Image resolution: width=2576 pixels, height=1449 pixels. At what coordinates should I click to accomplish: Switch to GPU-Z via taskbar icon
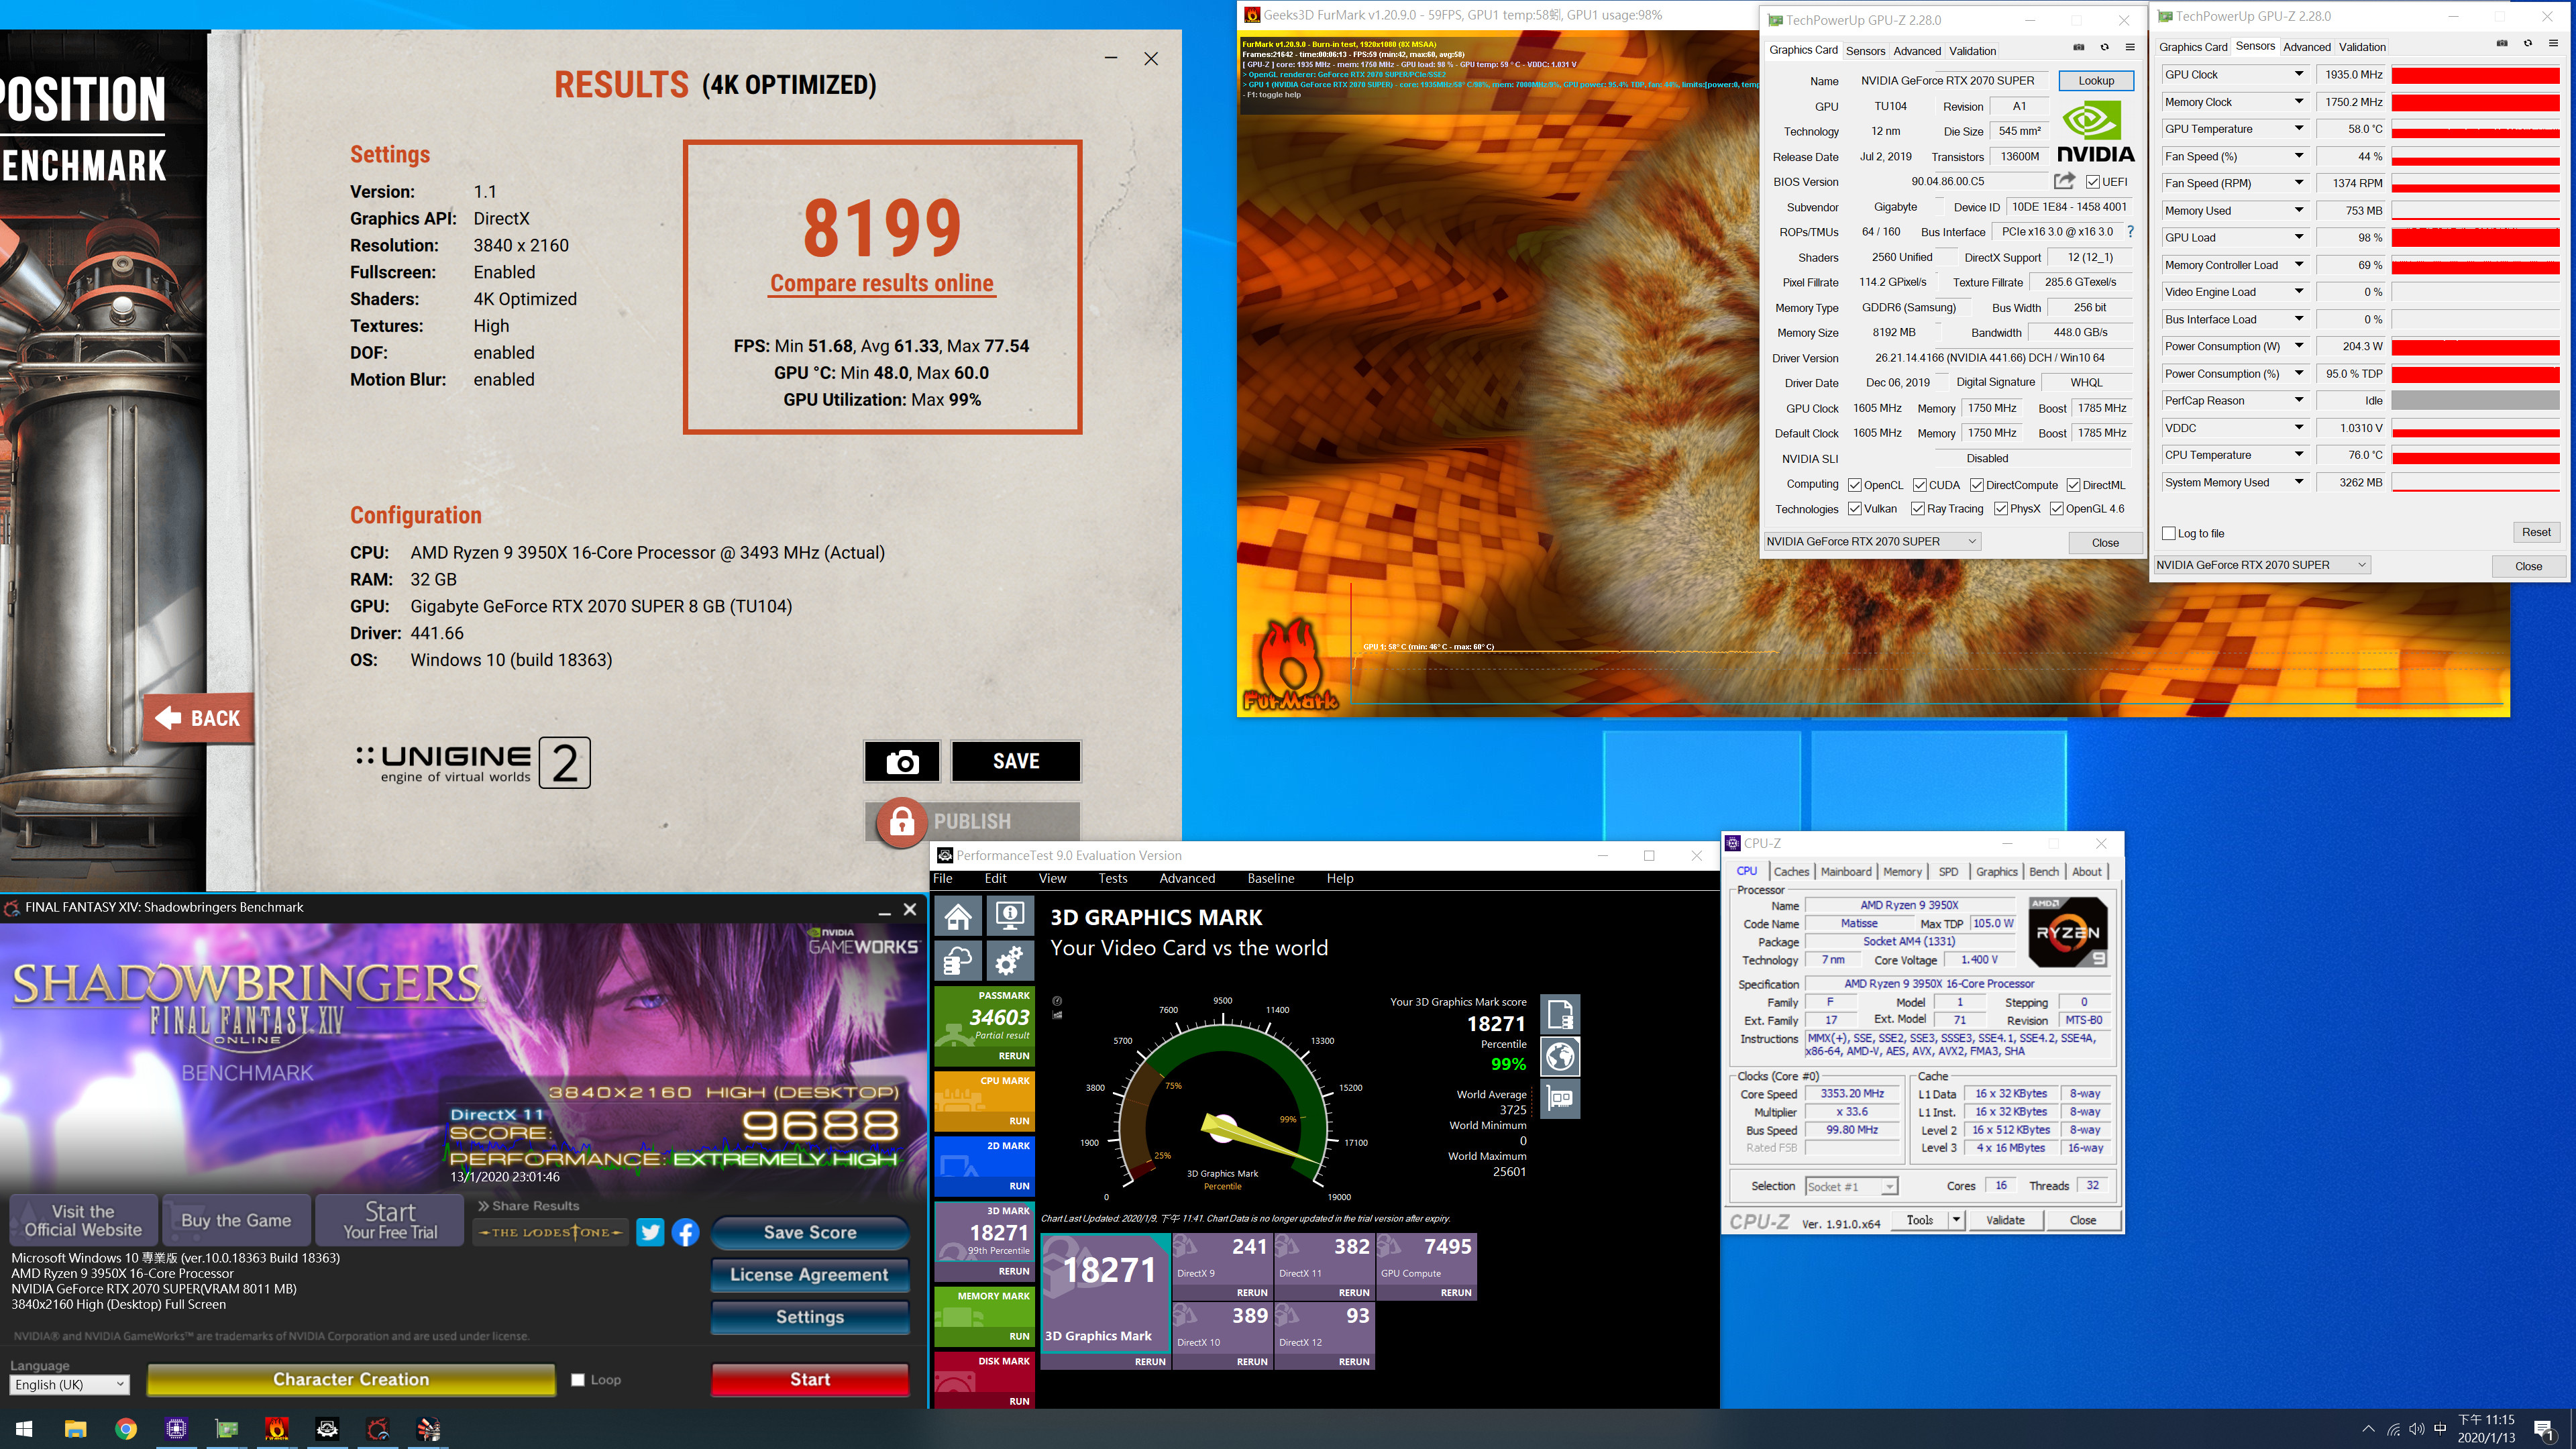pos(227,1429)
